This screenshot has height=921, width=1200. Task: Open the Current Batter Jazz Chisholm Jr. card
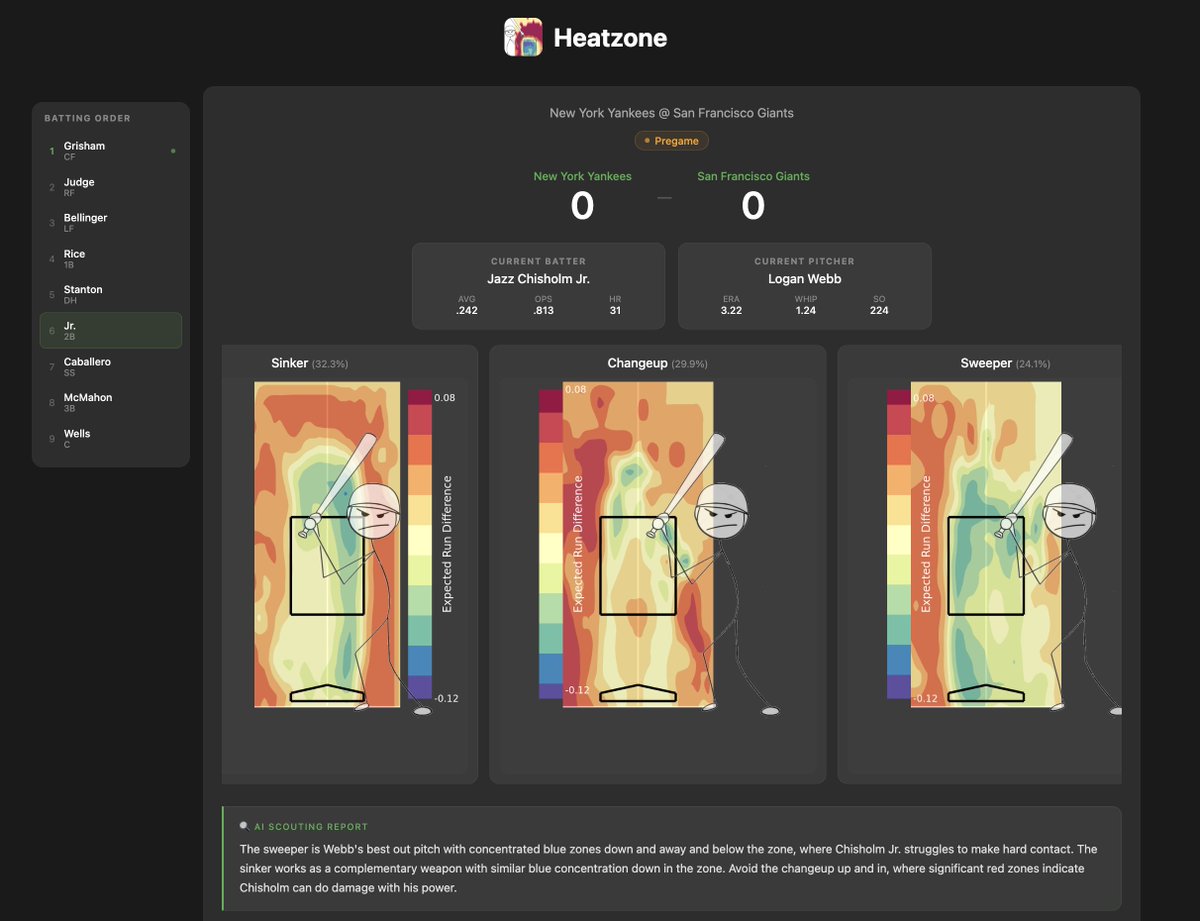pos(538,286)
